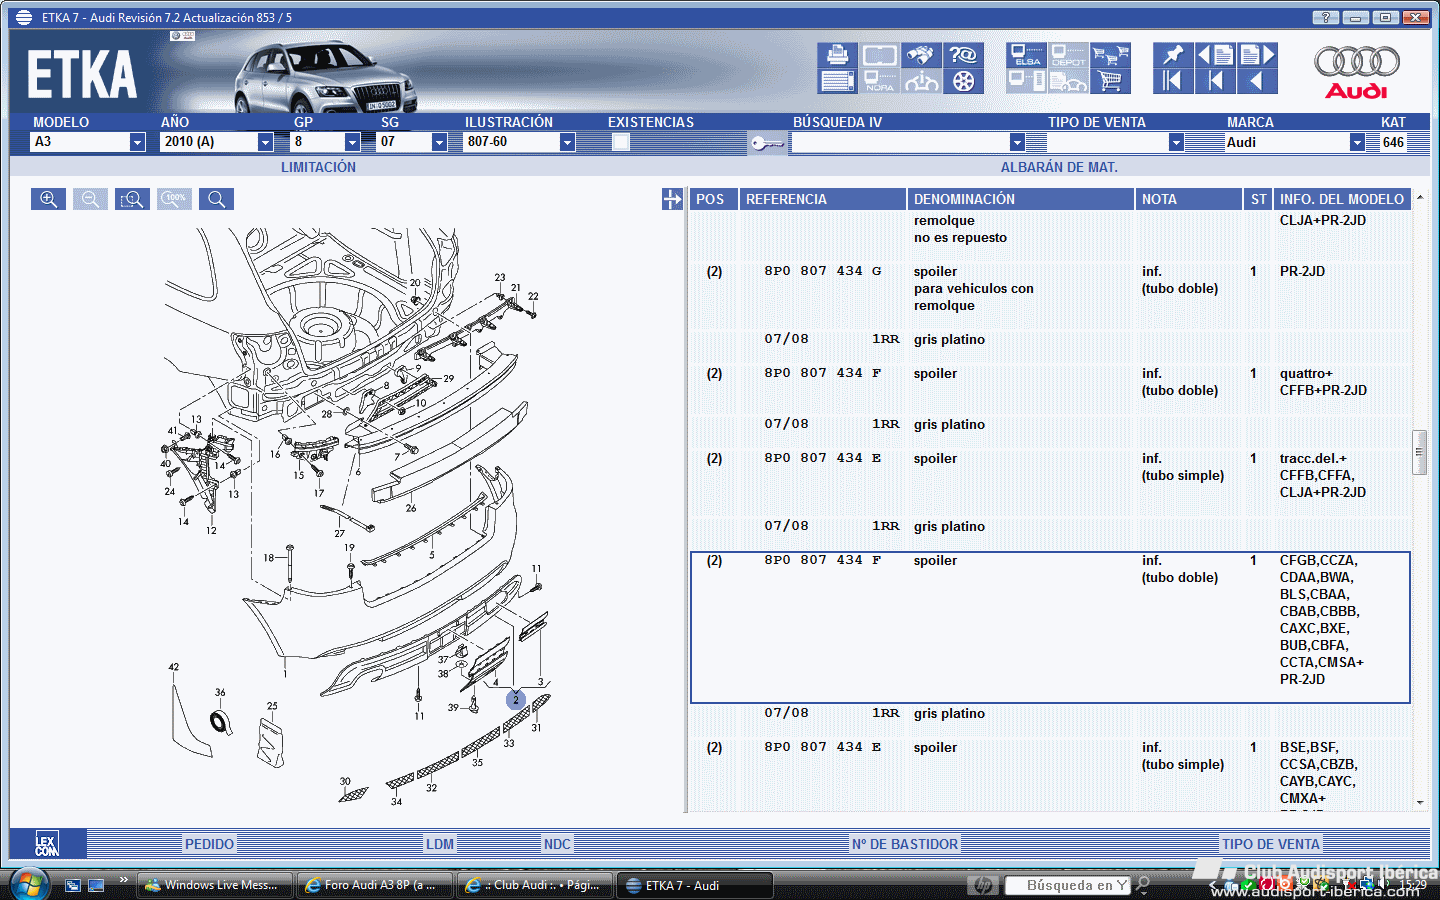Click the multiple shopping carts icon
Screen dimensions: 1440x900
point(1110,55)
